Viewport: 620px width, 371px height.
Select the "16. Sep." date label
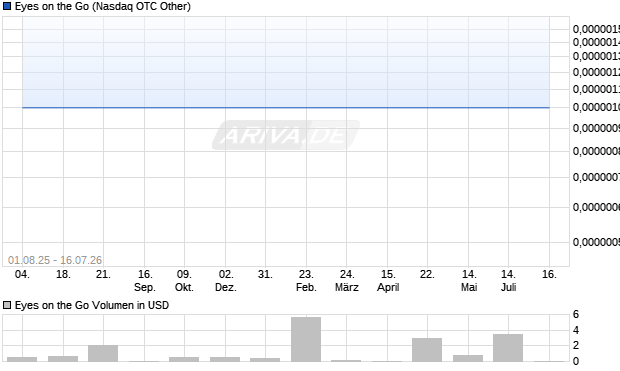pos(145,280)
